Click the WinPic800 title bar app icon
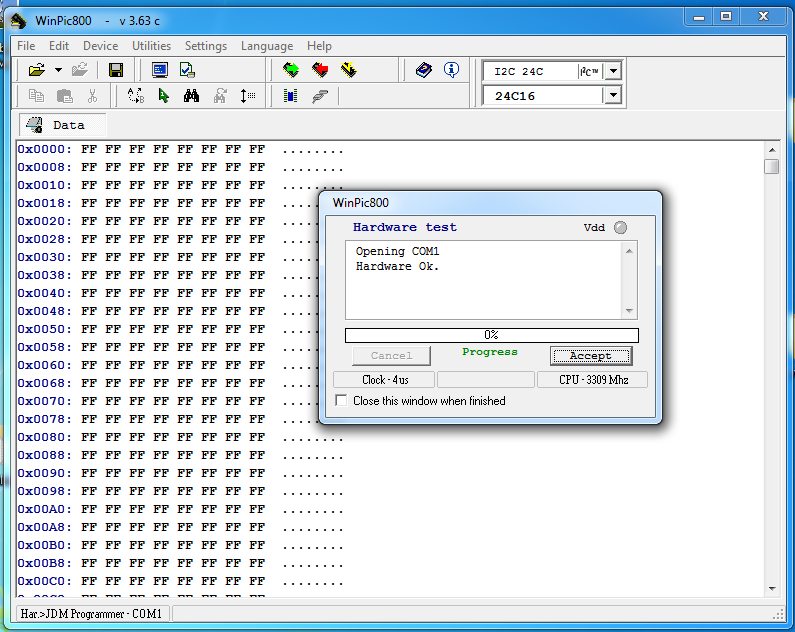Image resolution: width=795 pixels, height=632 pixels. 19,21
